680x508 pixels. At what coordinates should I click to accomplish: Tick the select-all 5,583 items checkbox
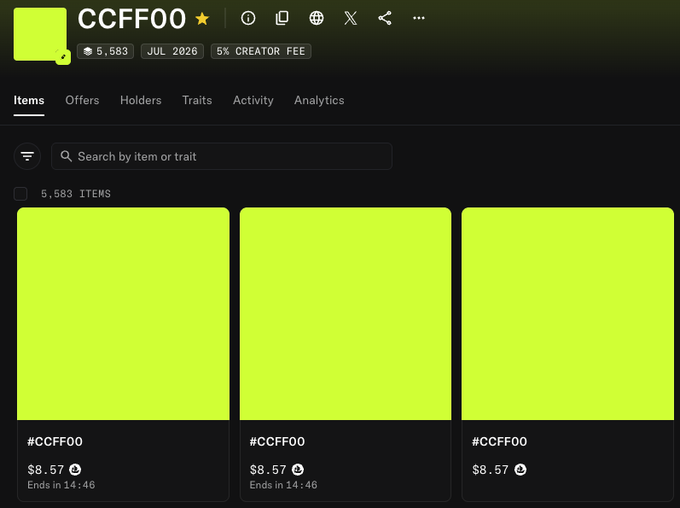pos(20,193)
